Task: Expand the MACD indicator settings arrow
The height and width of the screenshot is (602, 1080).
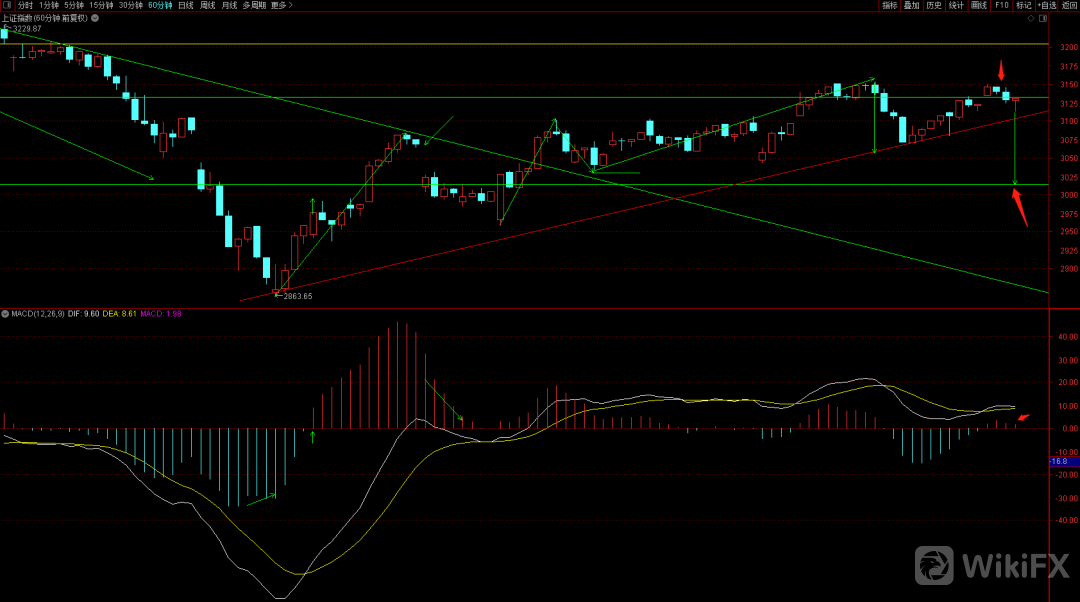Action: click(x=5, y=314)
